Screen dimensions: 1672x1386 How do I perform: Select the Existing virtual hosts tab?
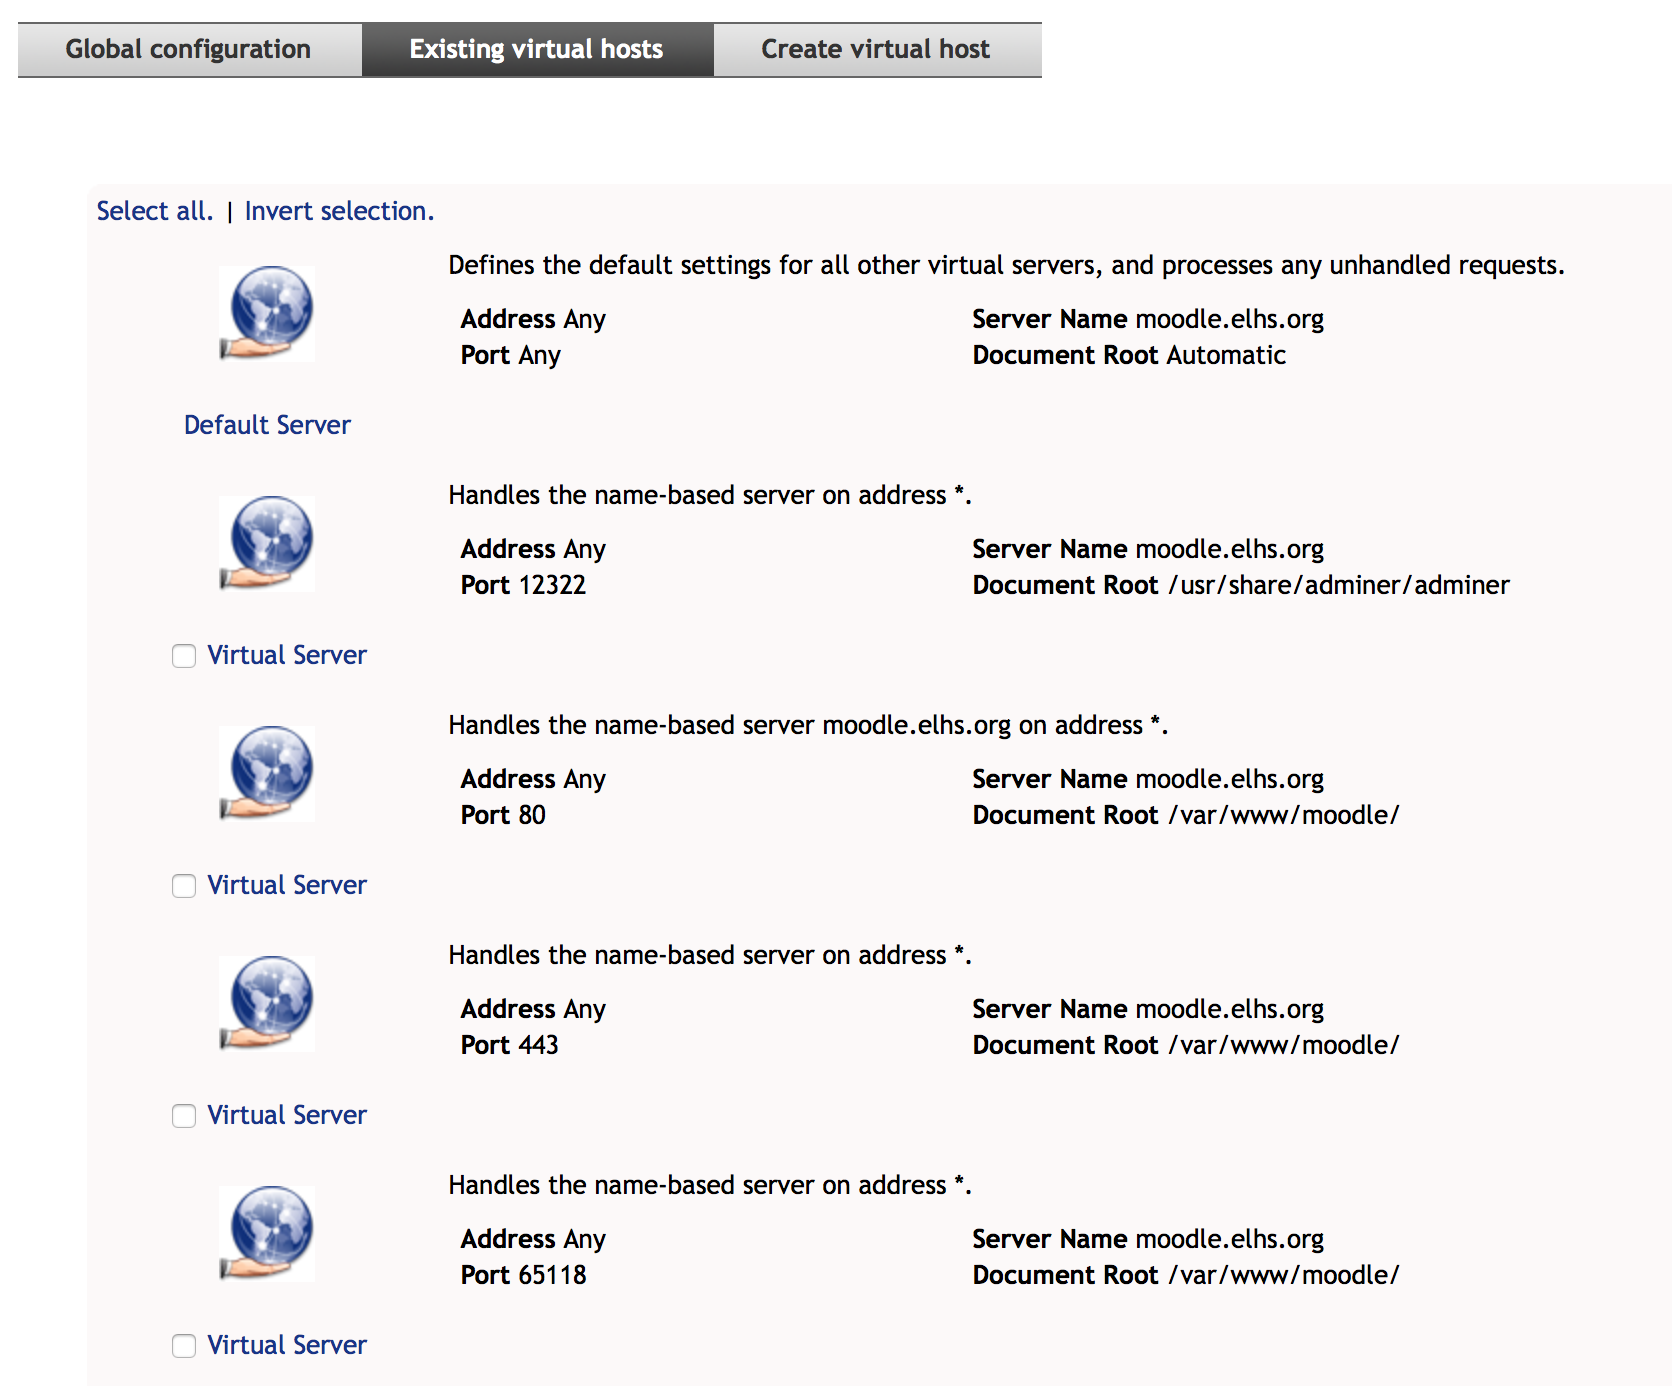tap(537, 49)
